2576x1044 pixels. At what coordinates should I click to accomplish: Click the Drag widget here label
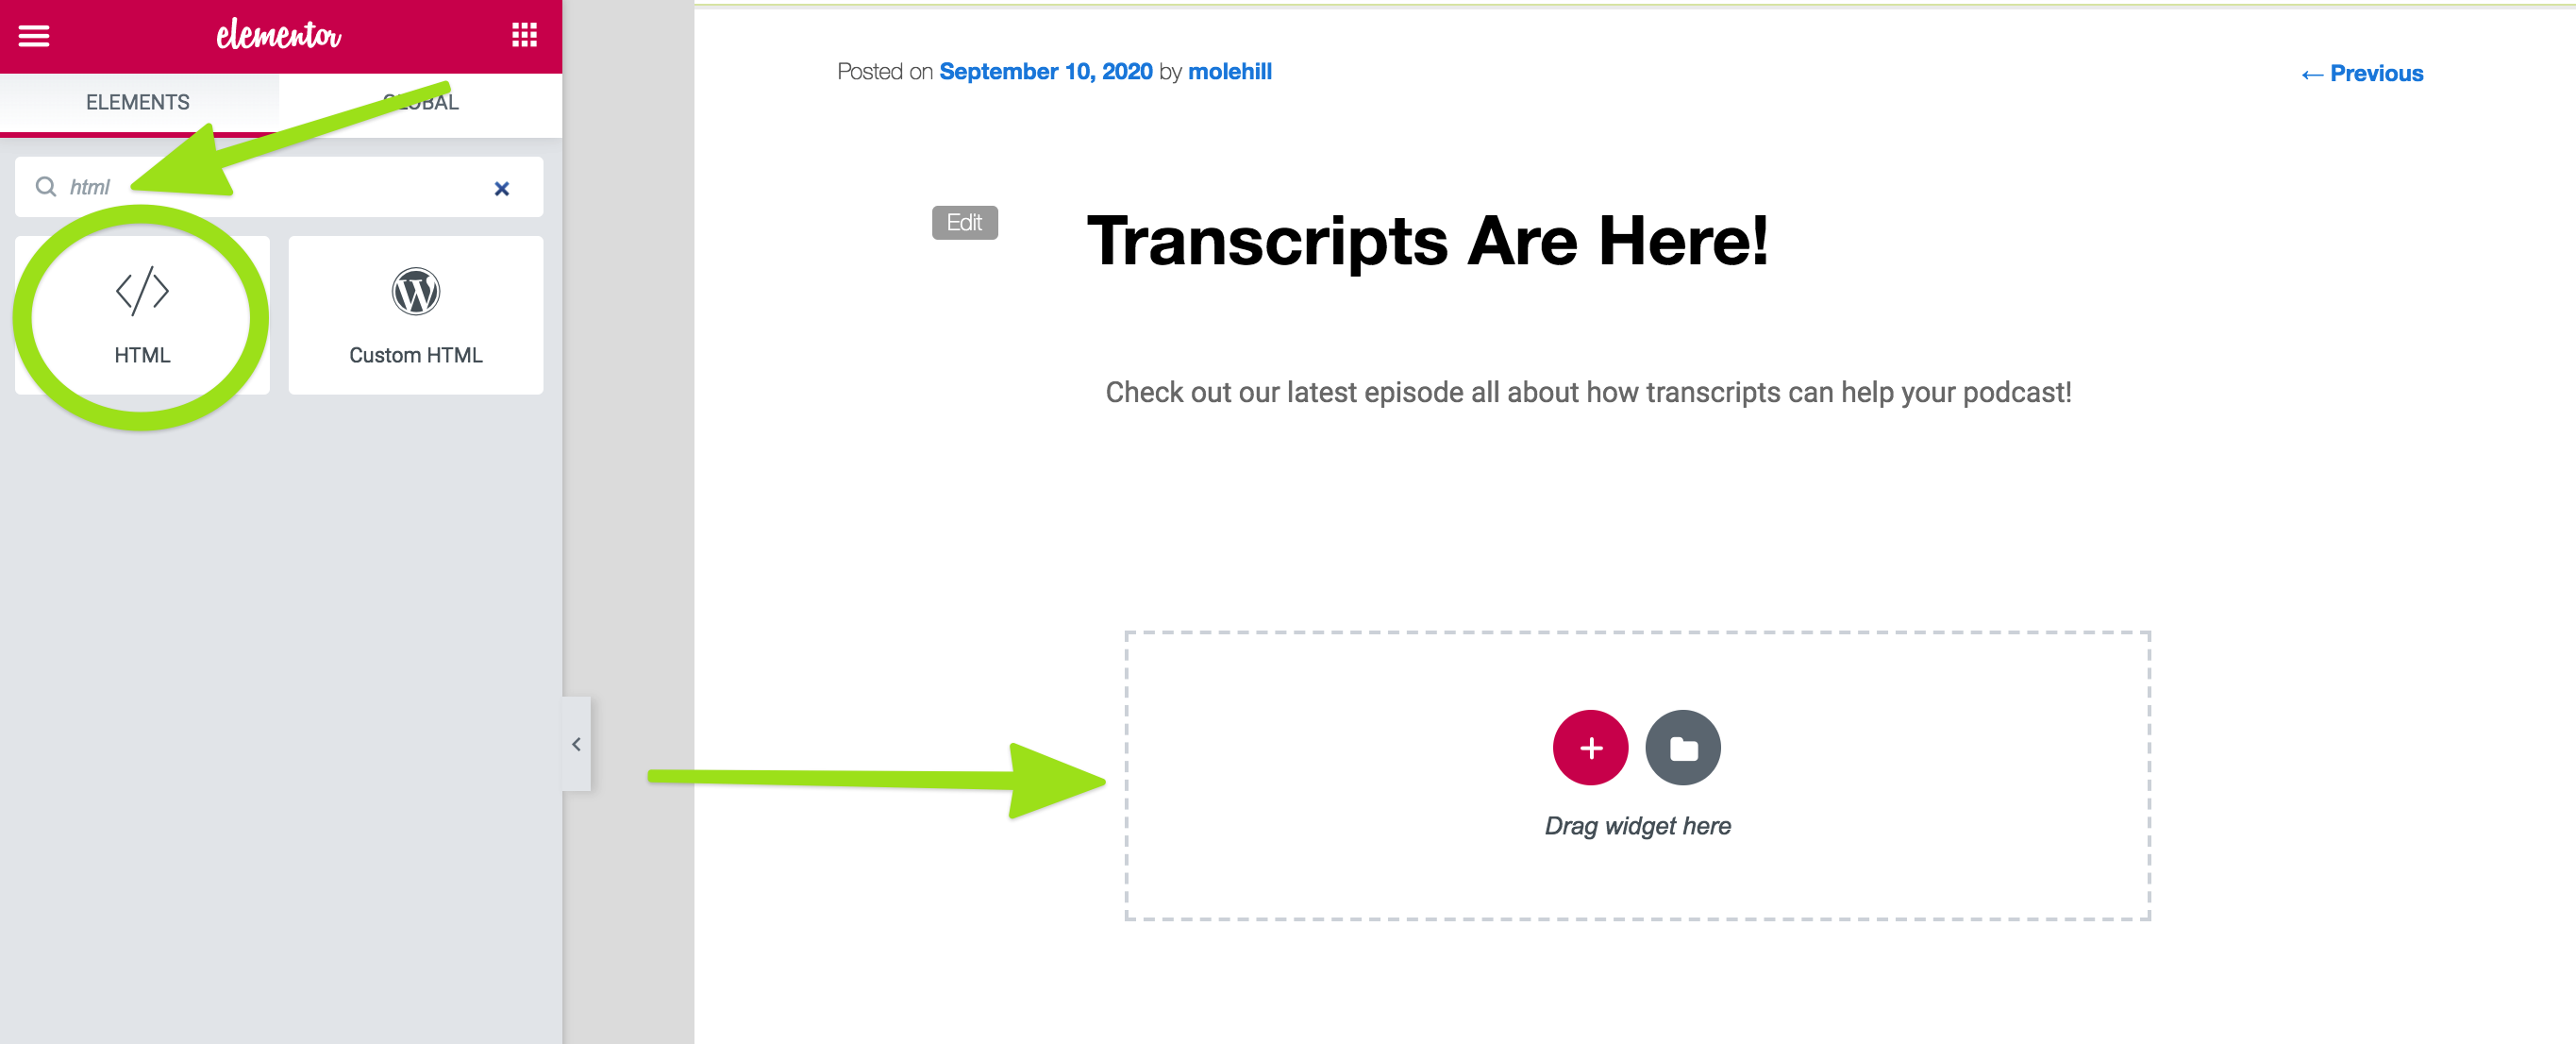[1637, 825]
